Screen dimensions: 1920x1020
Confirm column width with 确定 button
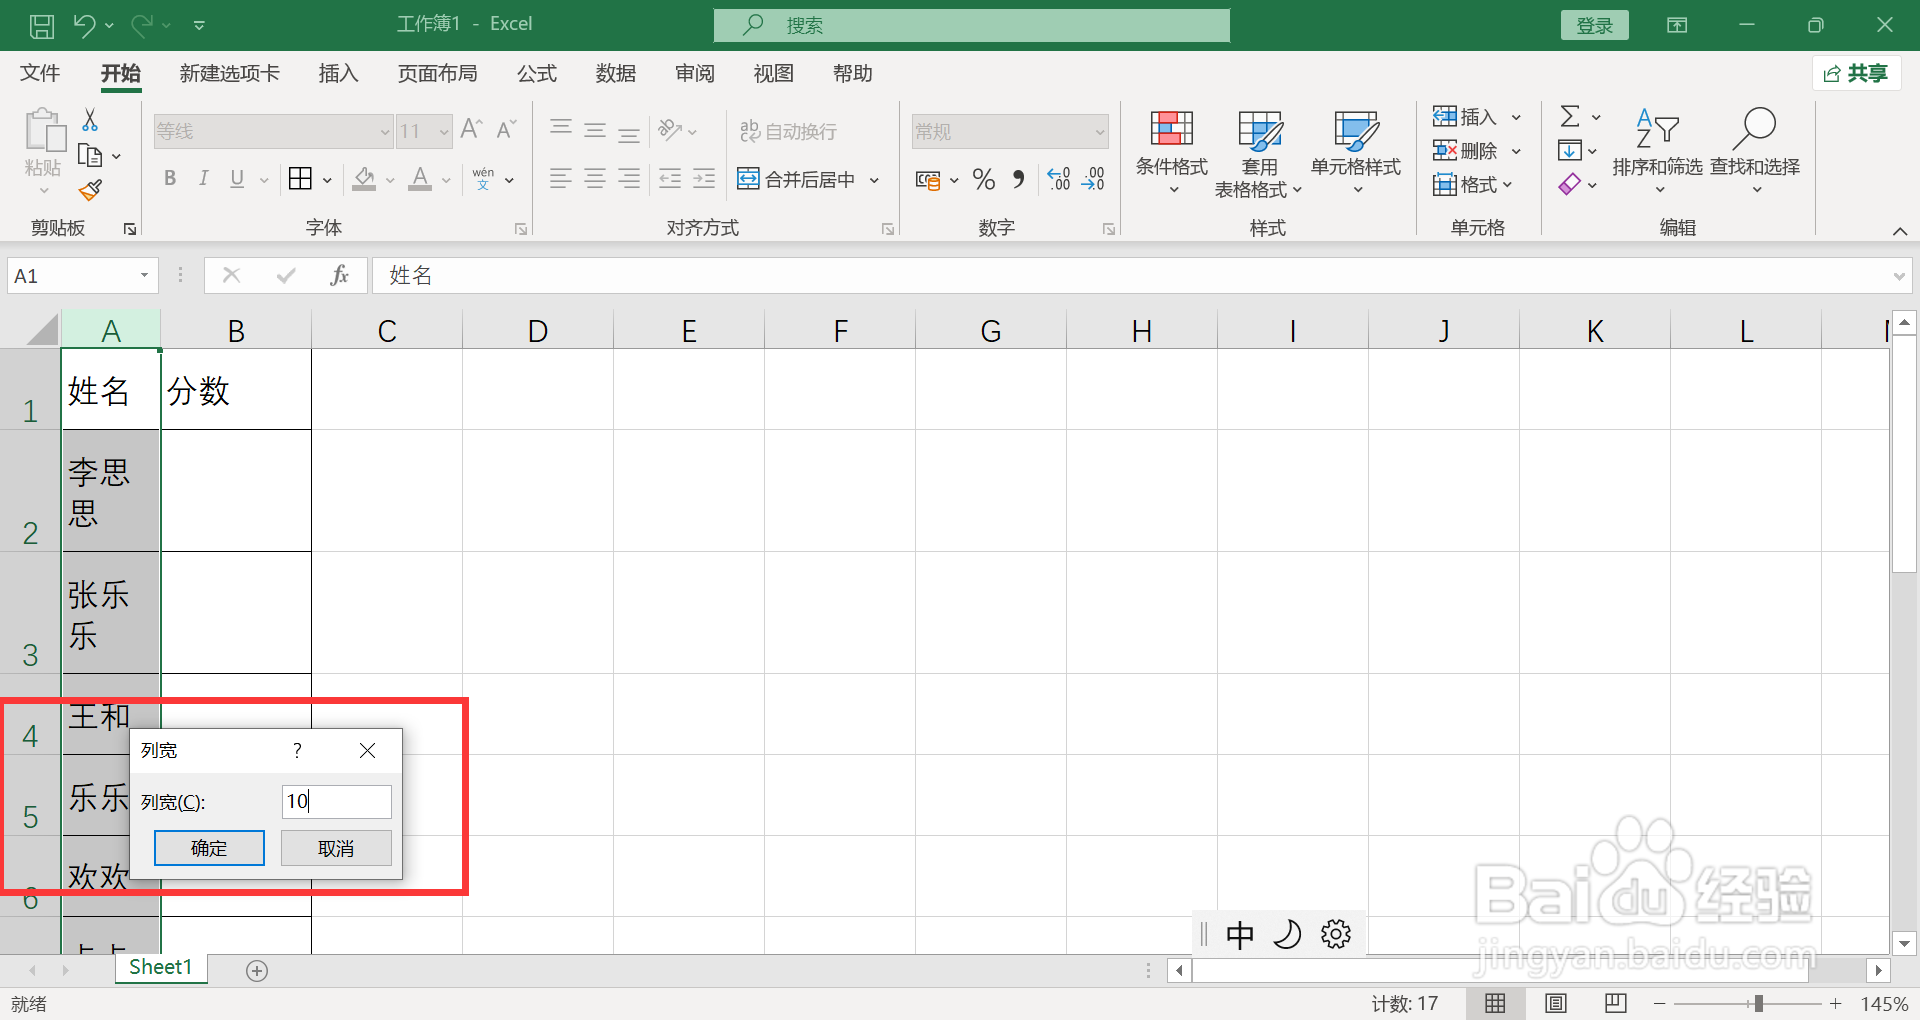pyautogui.click(x=209, y=848)
